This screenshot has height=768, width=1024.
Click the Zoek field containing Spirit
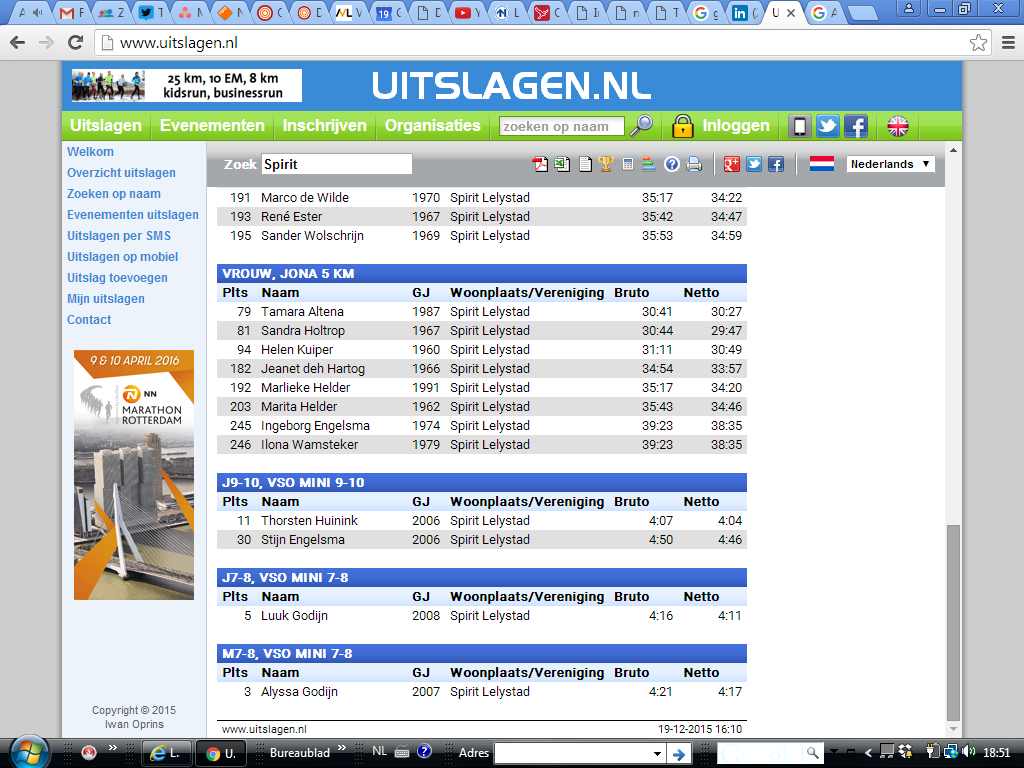[x=336, y=164]
